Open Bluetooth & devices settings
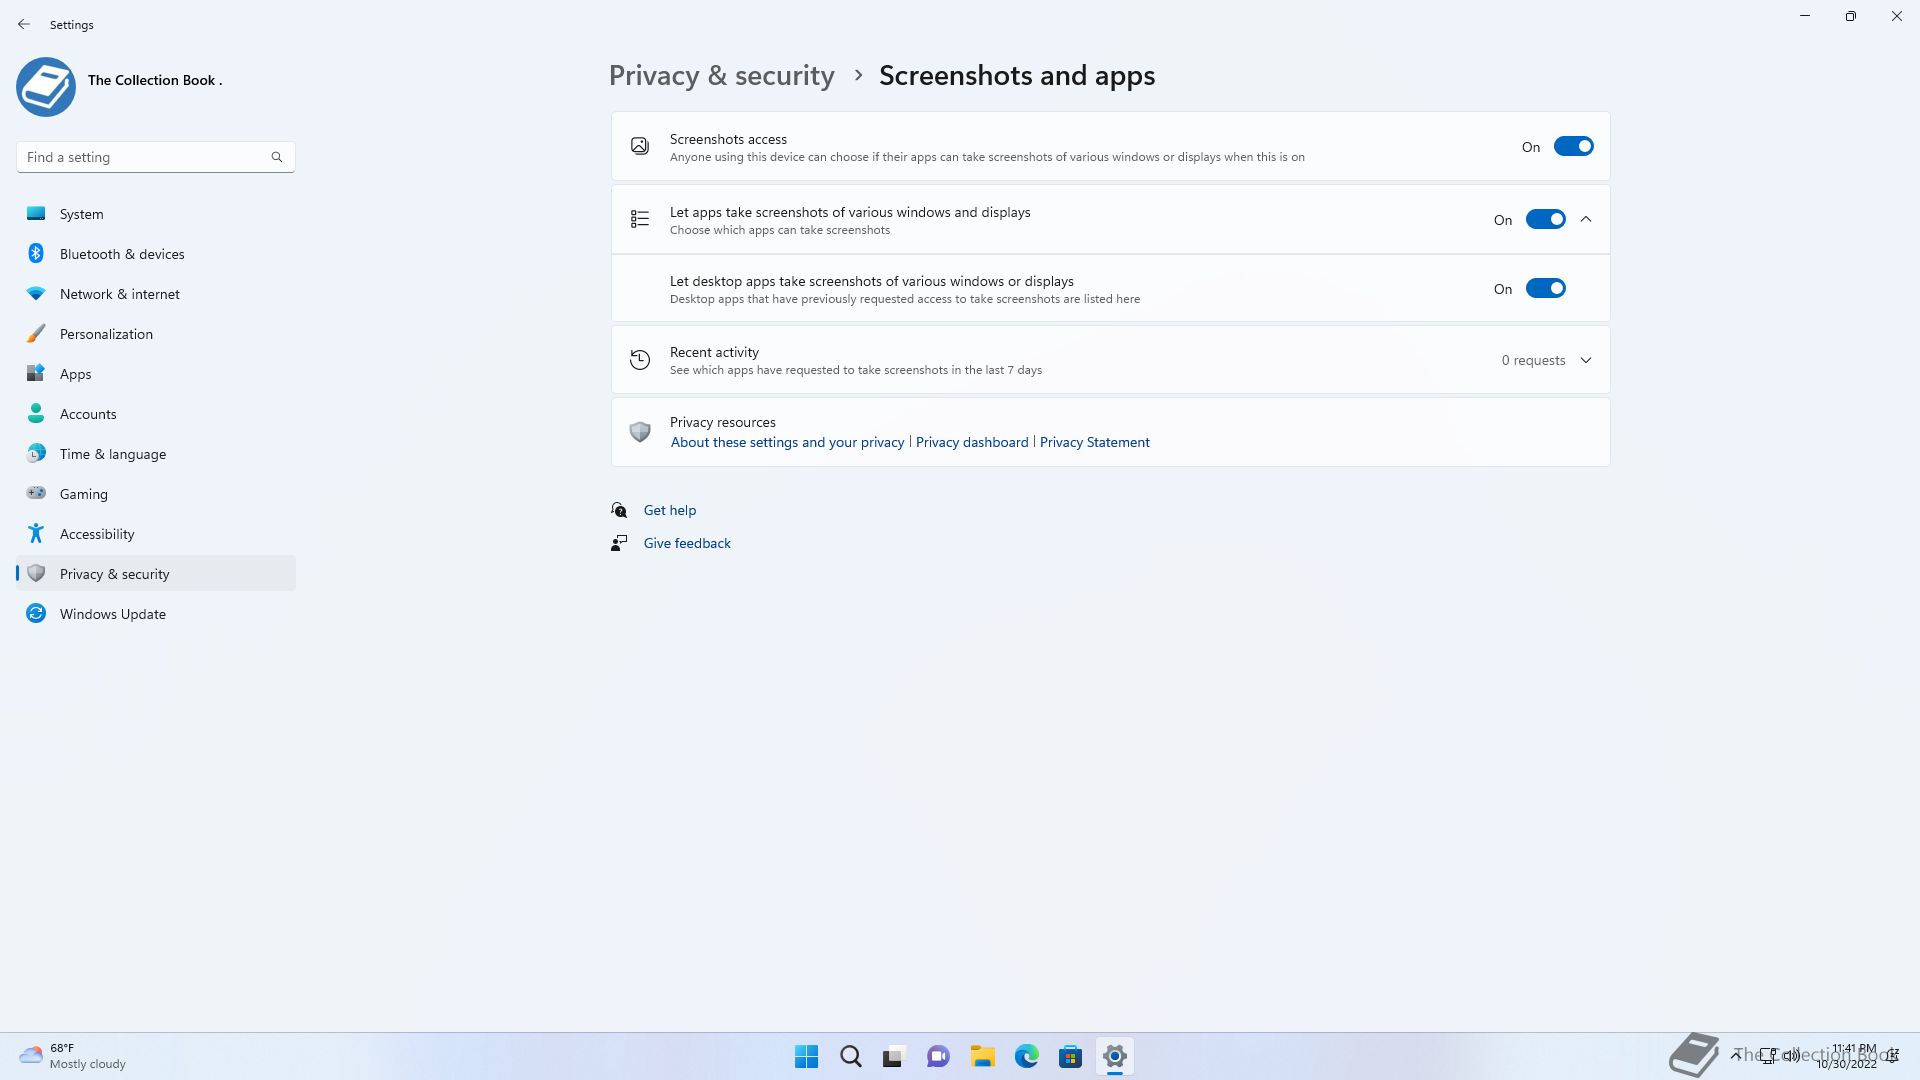The height and width of the screenshot is (1080, 1920). tap(121, 254)
